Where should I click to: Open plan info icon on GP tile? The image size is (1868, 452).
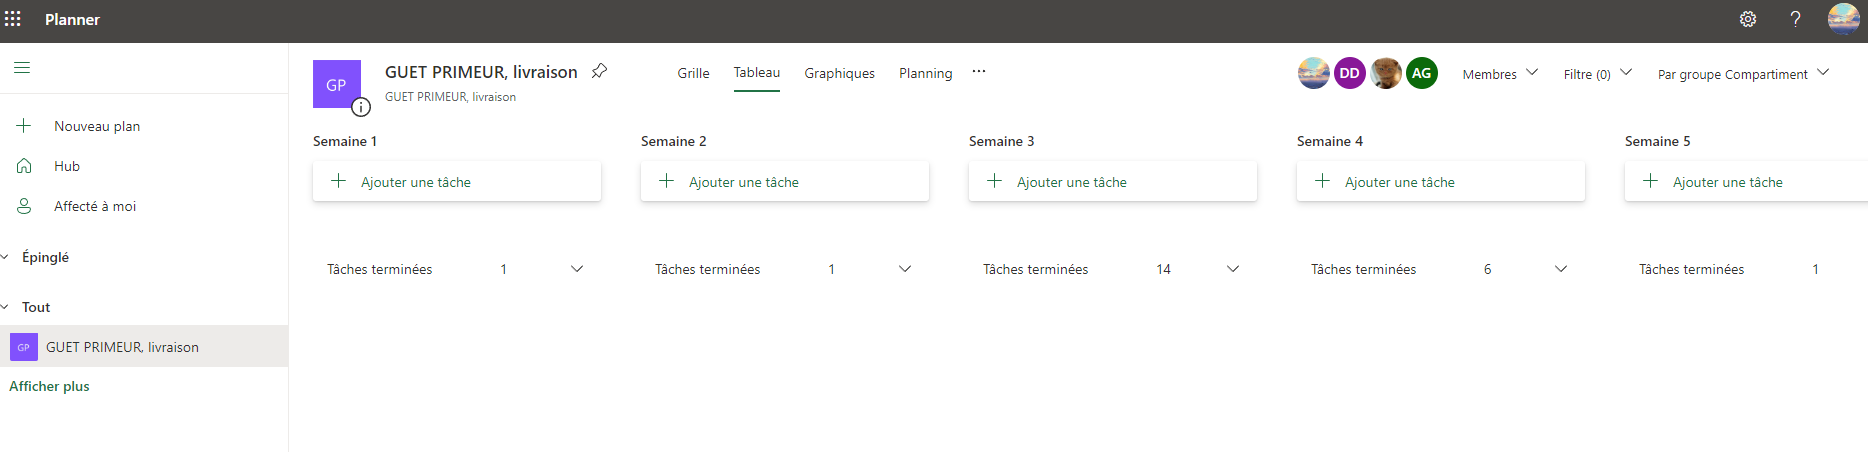[361, 107]
